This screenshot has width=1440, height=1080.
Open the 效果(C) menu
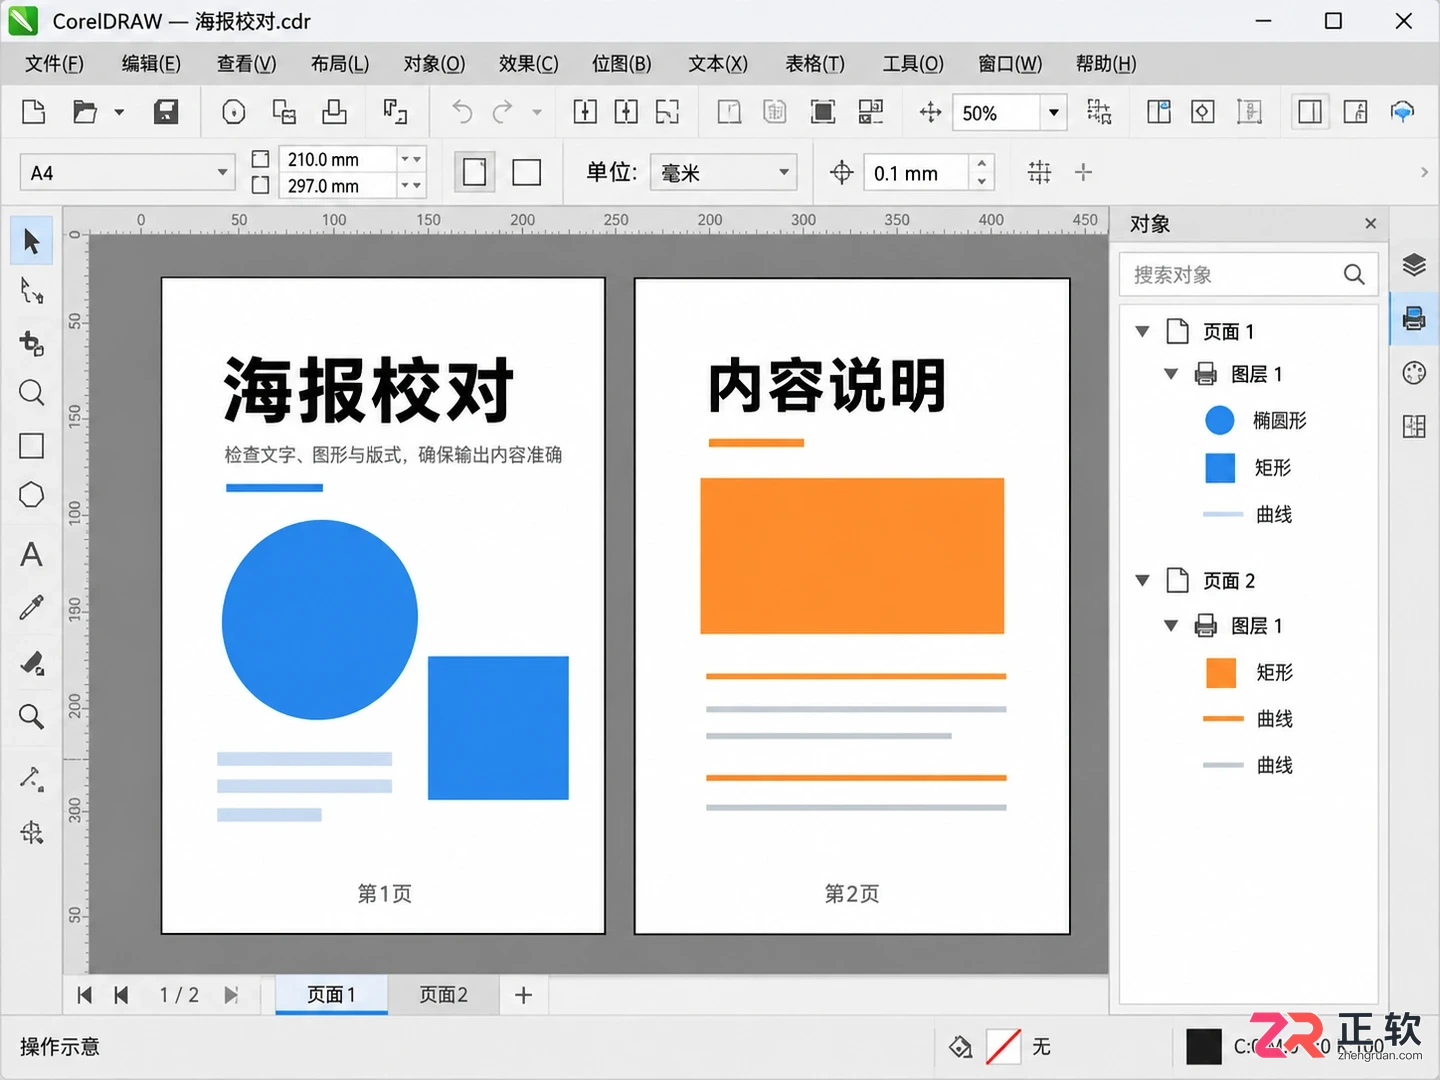point(529,64)
